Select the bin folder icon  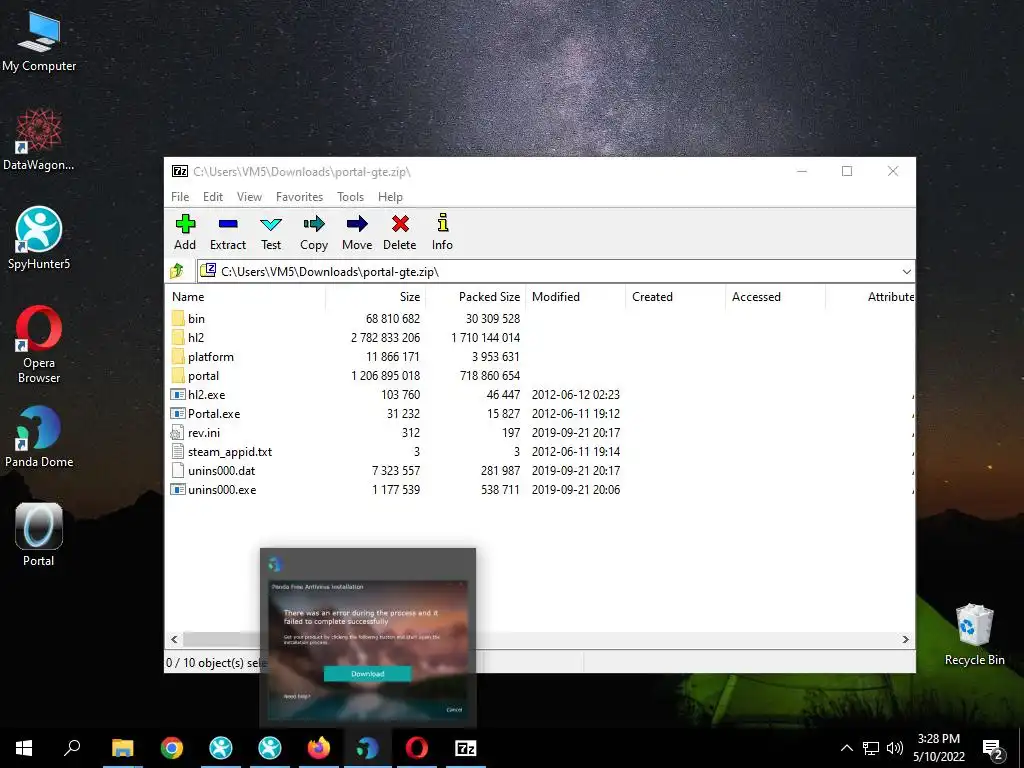[x=178, y=318]
